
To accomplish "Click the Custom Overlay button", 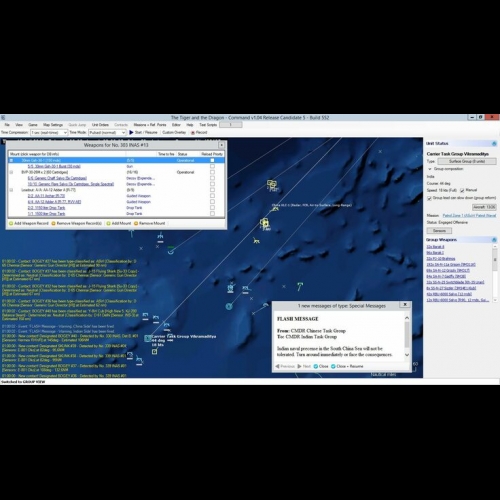I will click(x=174, y=132).
